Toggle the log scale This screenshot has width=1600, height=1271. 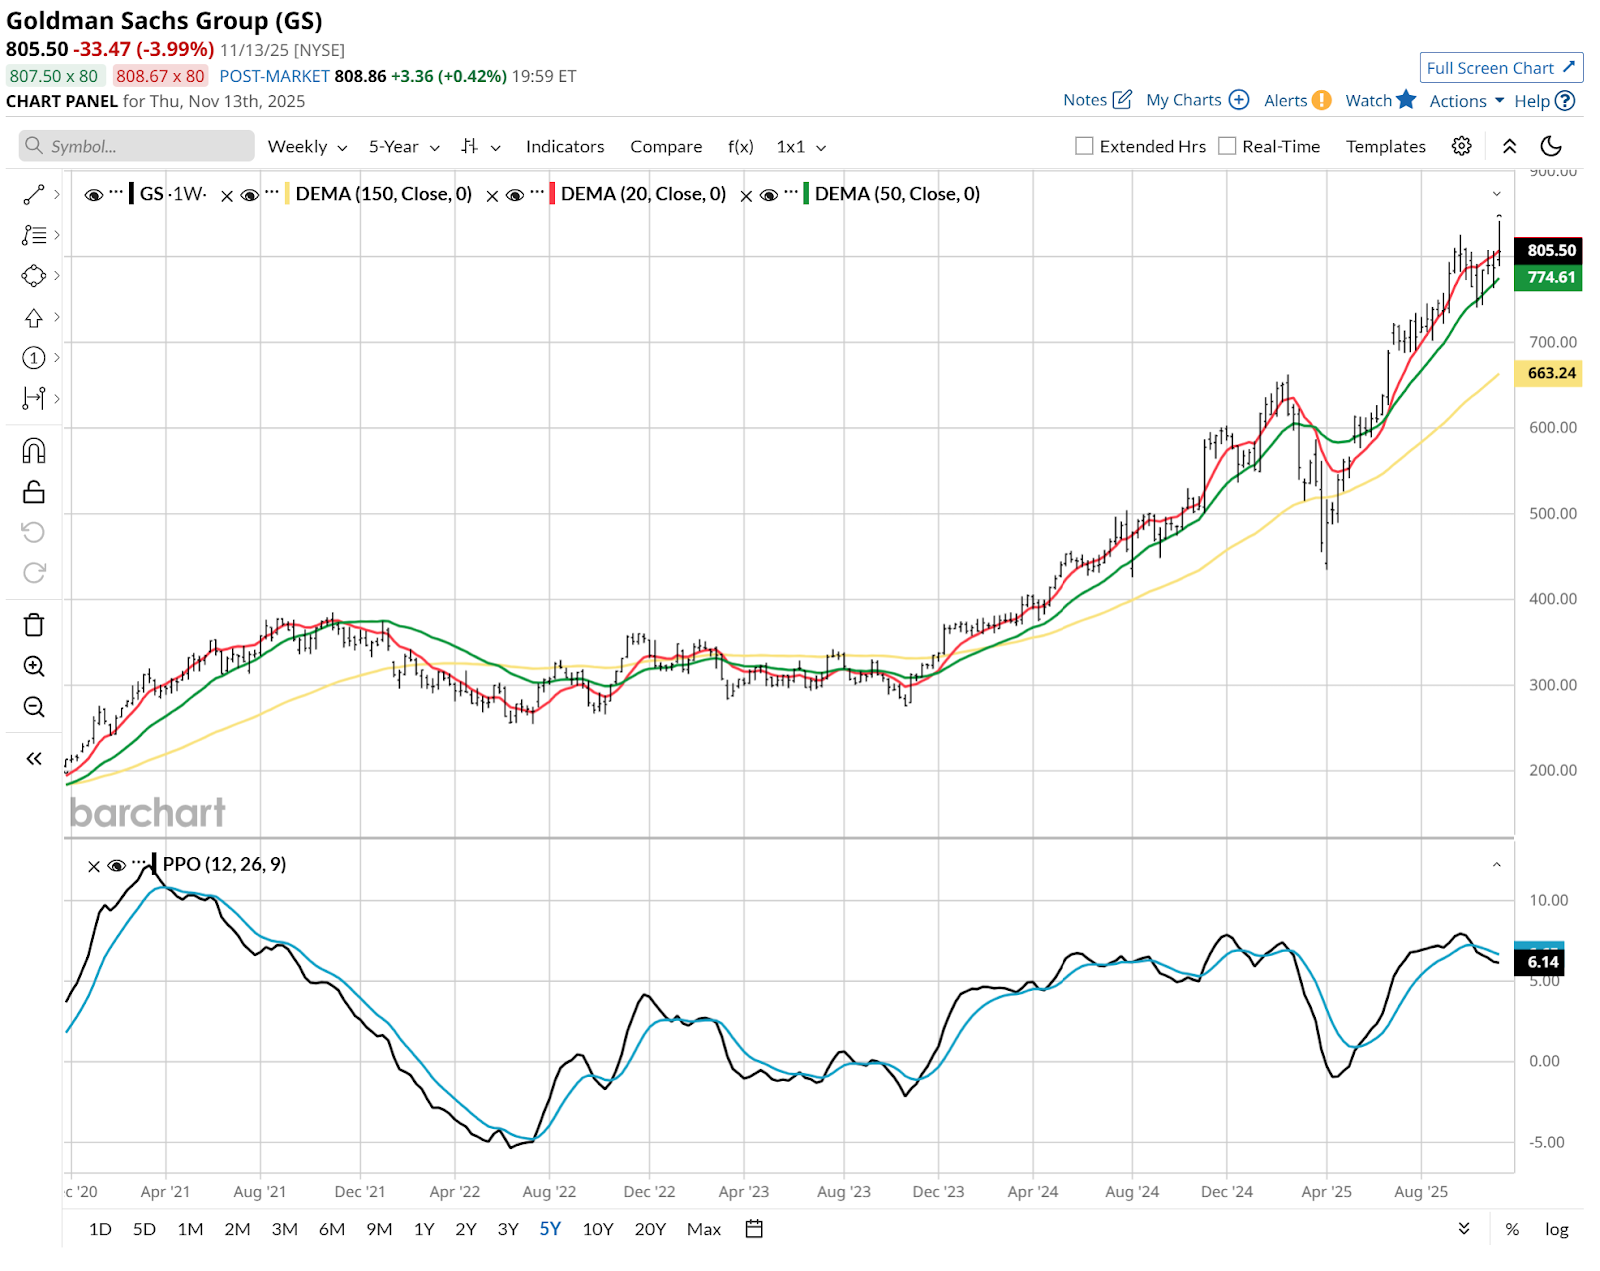[1557, 1229]
